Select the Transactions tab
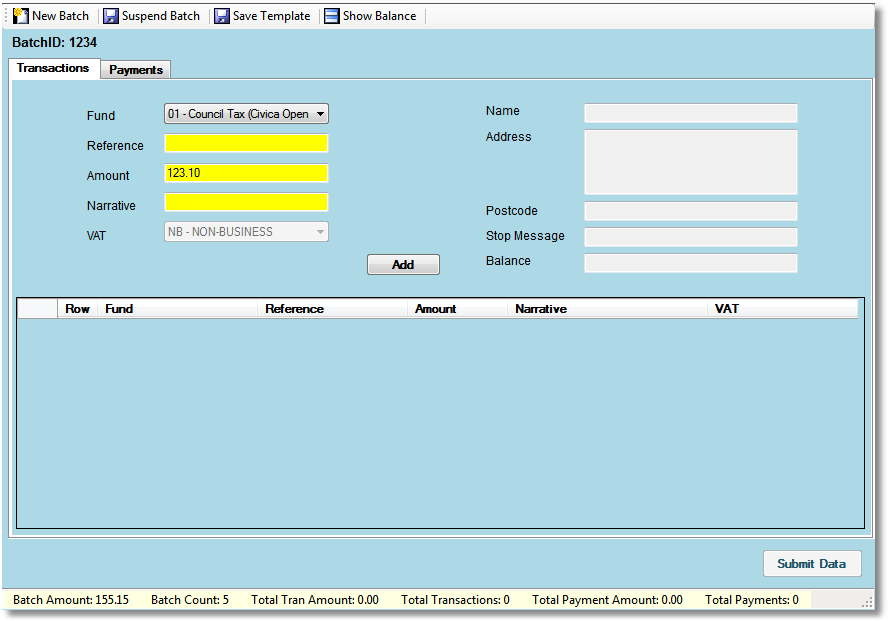 pyautogui.click(x=54, y=67)
